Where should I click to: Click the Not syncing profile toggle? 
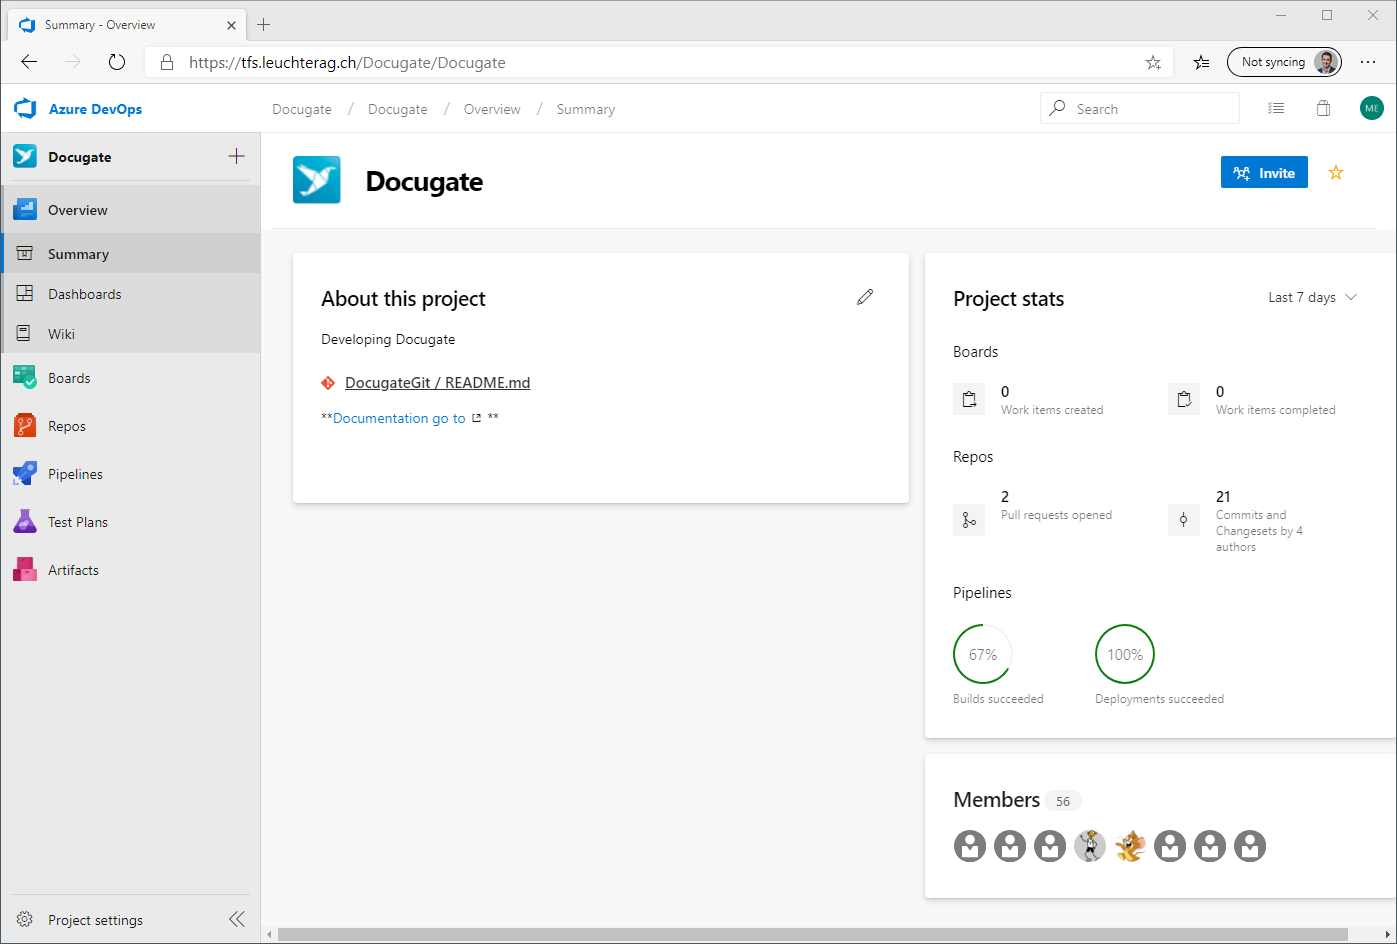[x=1284, y=61]
